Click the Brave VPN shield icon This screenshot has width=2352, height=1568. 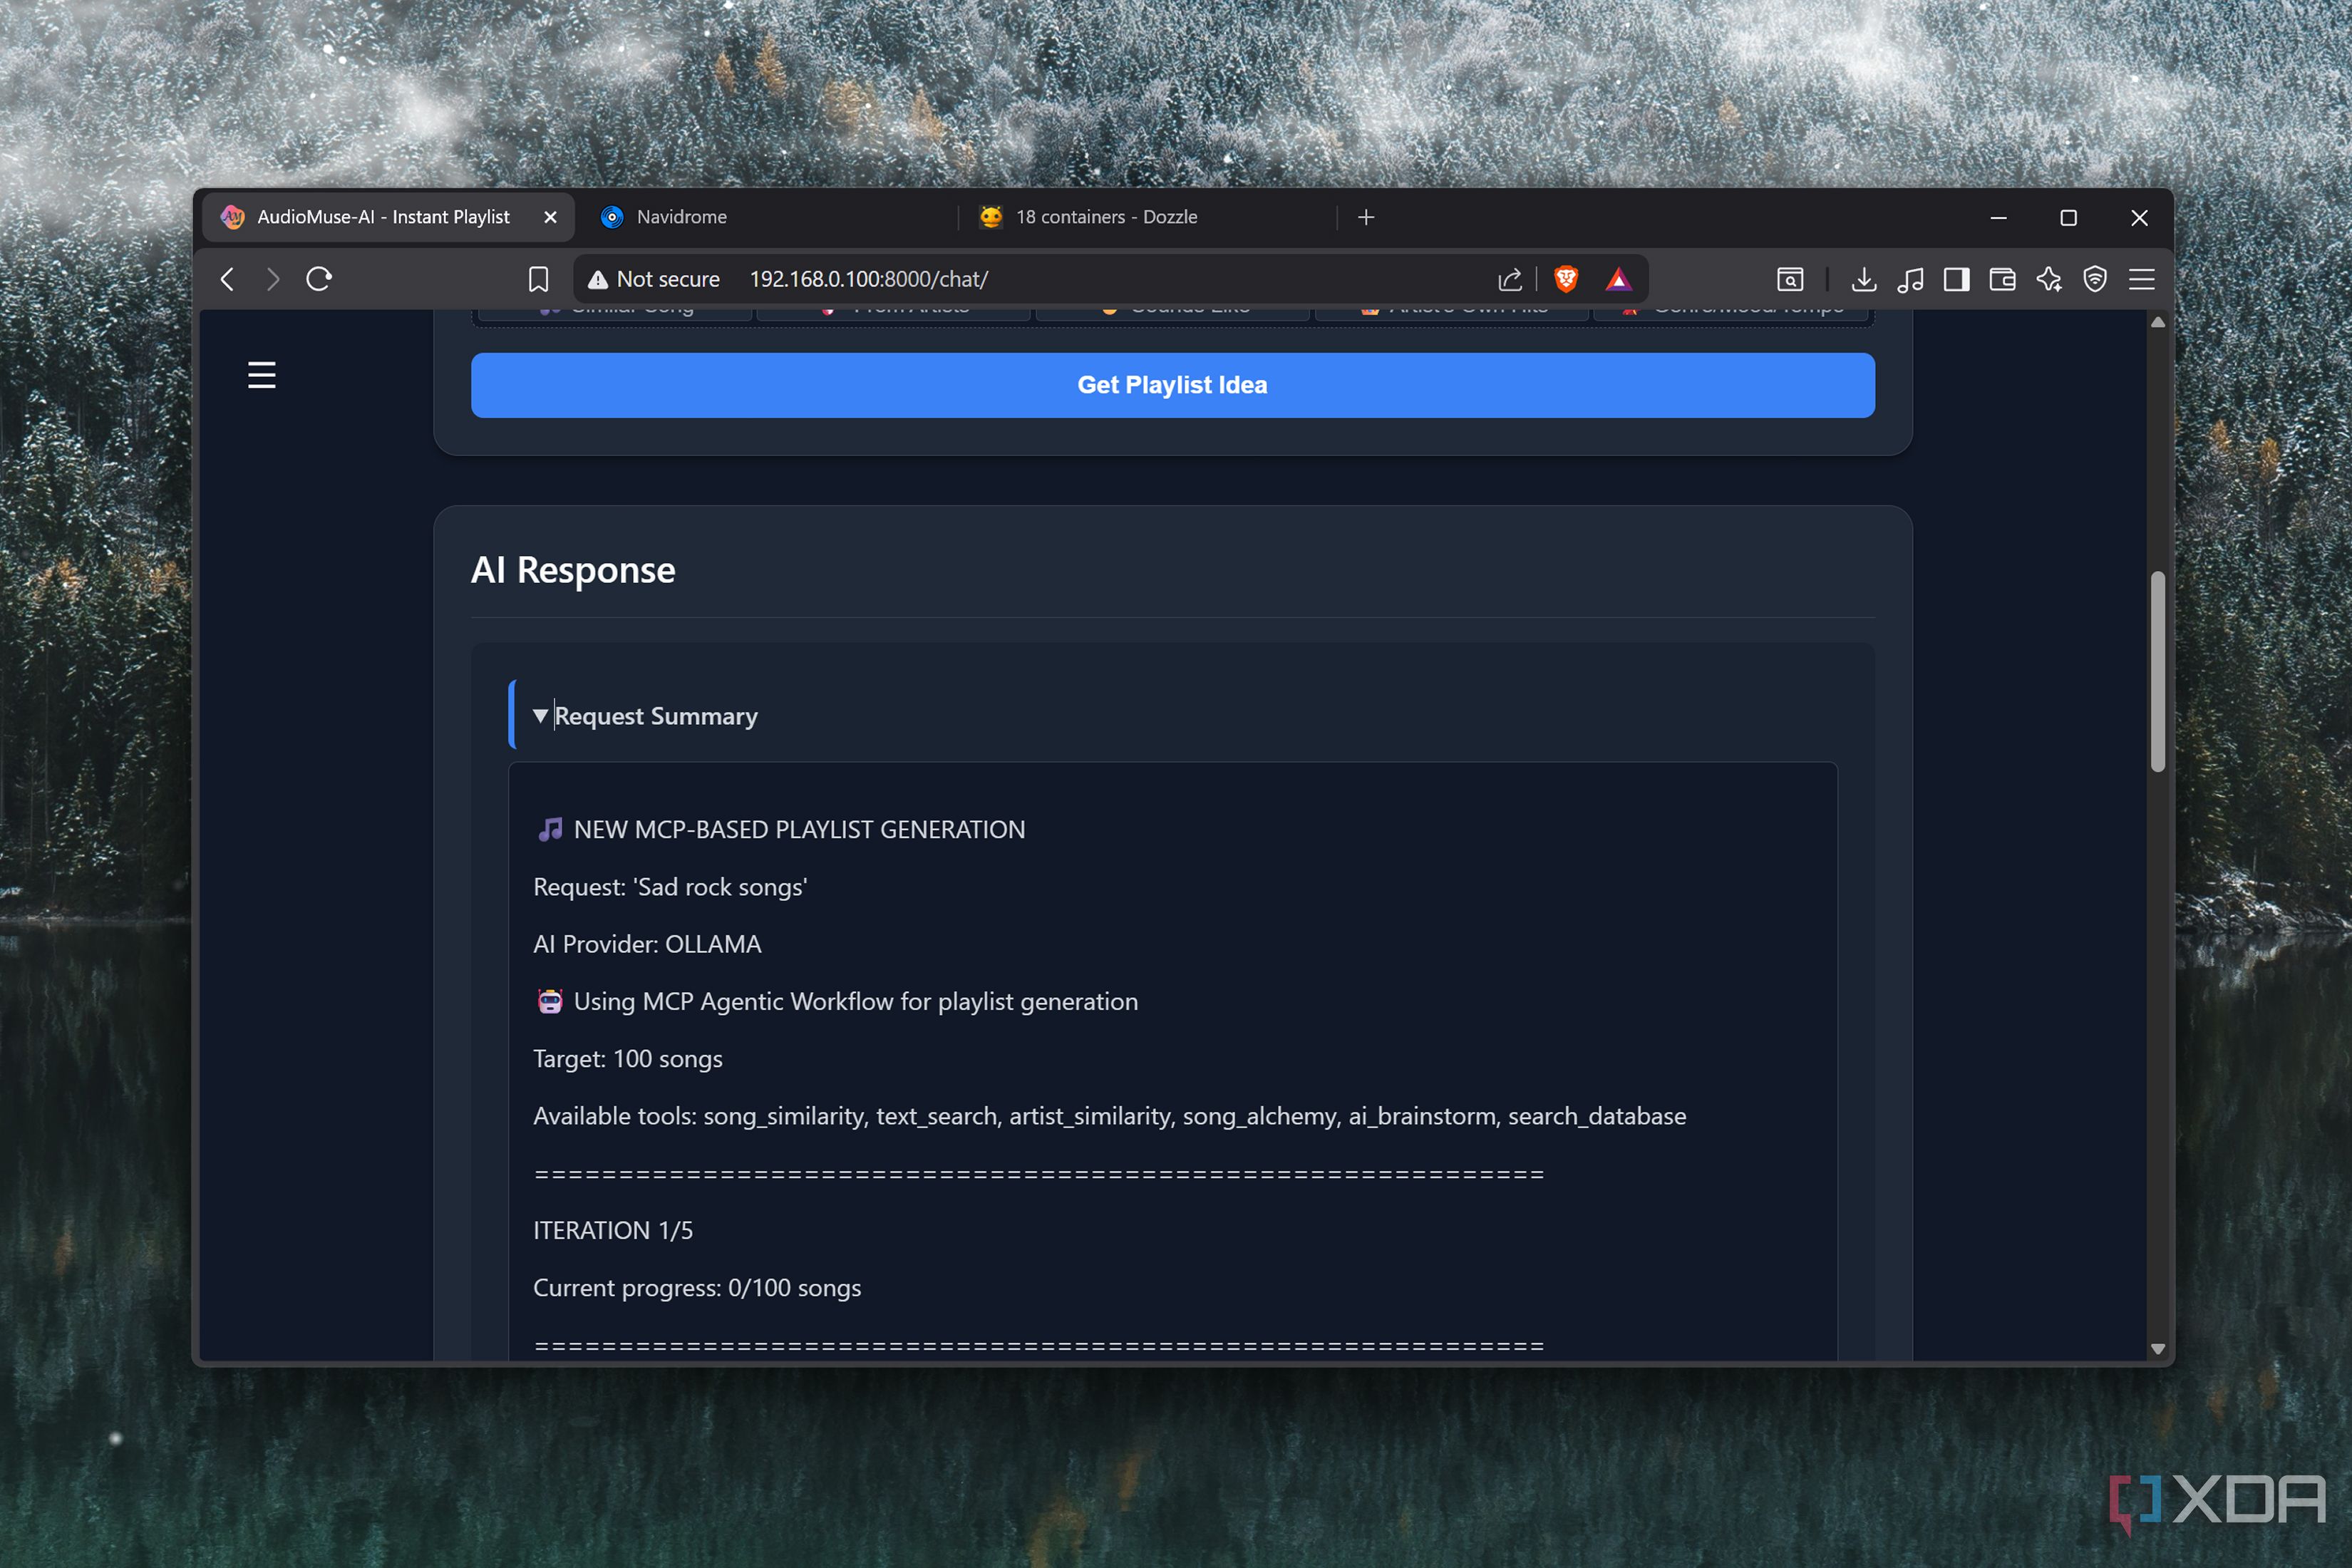[x=2095, y=279]
